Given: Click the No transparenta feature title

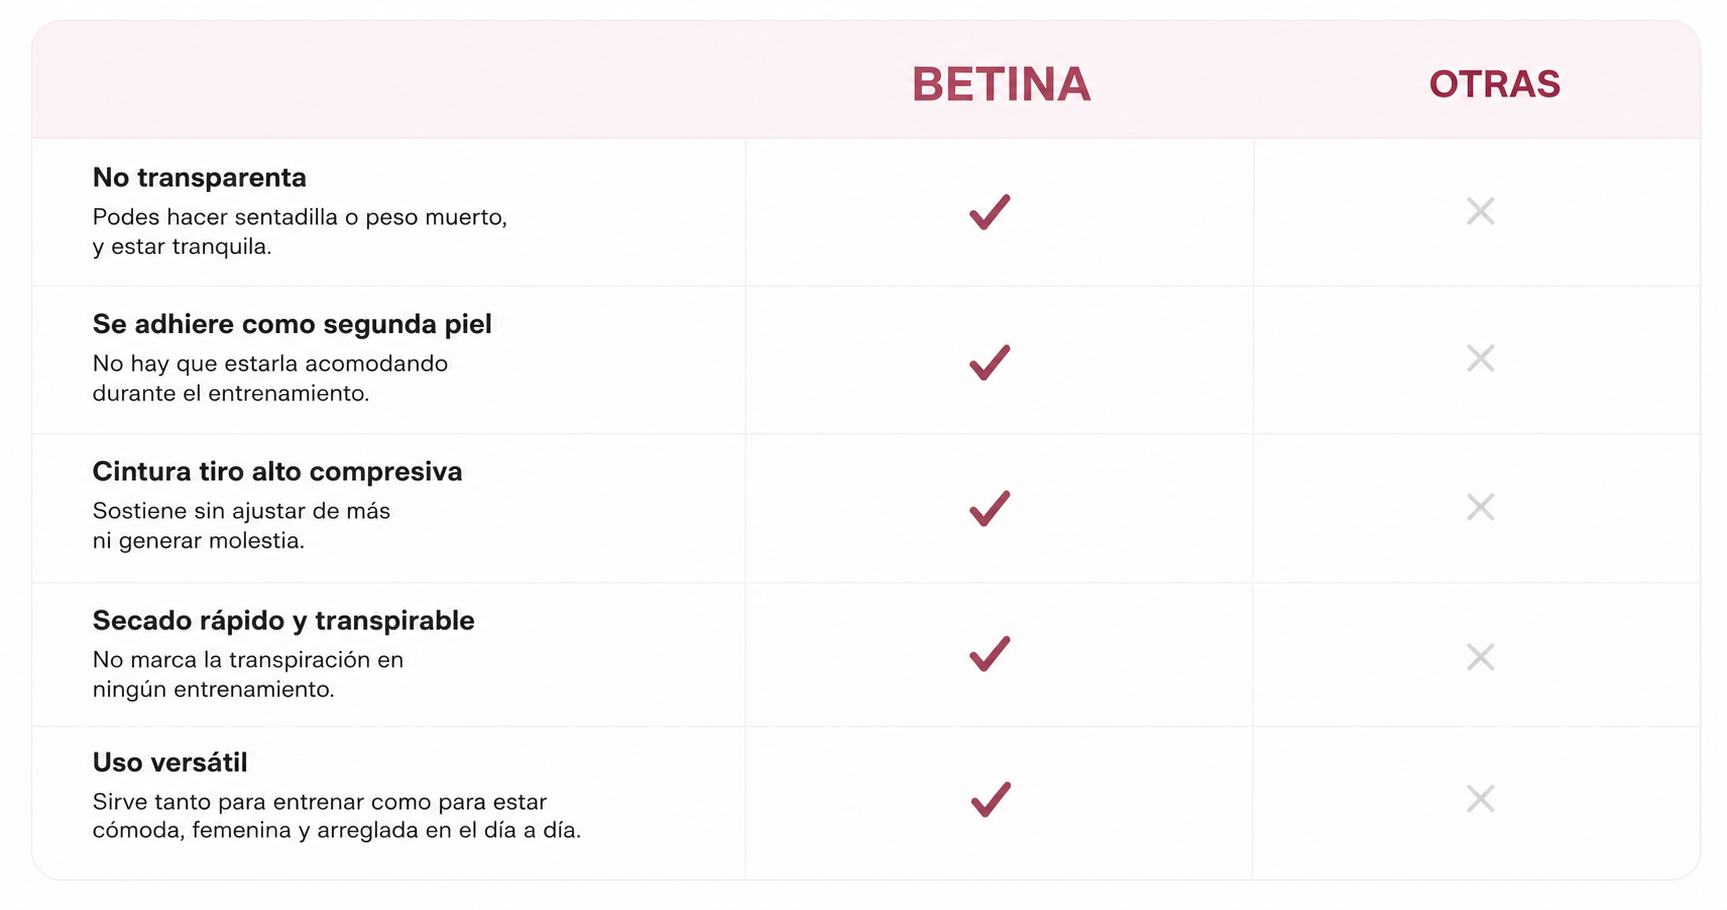Looking at the screenshot, I should pyautogui.click(x=199, y=177).
